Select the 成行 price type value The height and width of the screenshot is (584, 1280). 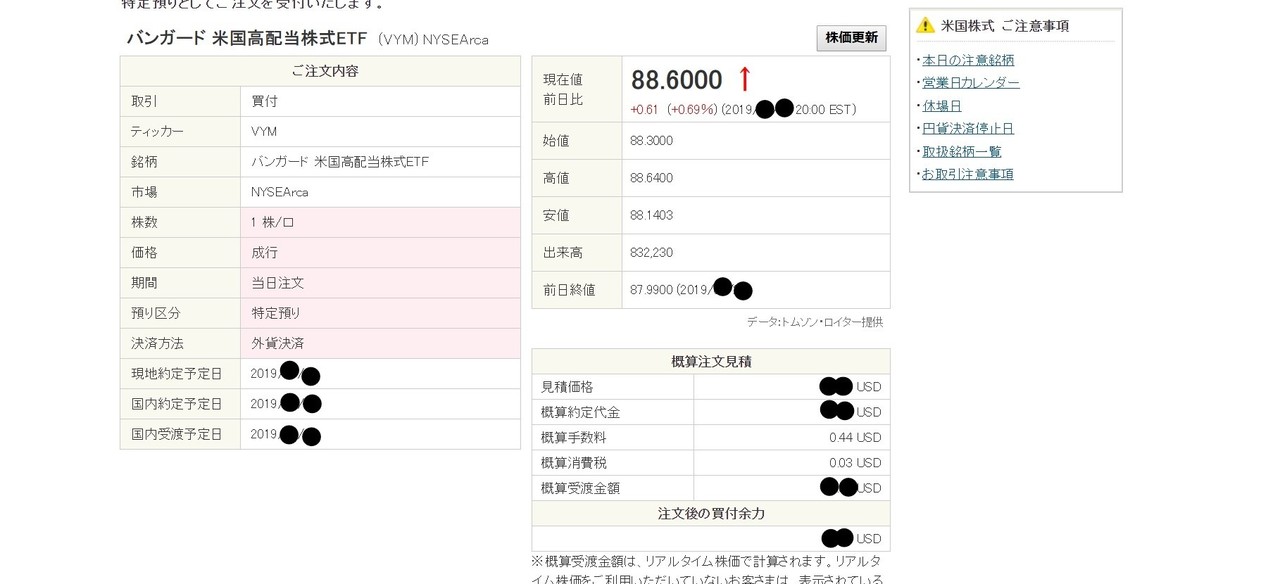point(265,253)
